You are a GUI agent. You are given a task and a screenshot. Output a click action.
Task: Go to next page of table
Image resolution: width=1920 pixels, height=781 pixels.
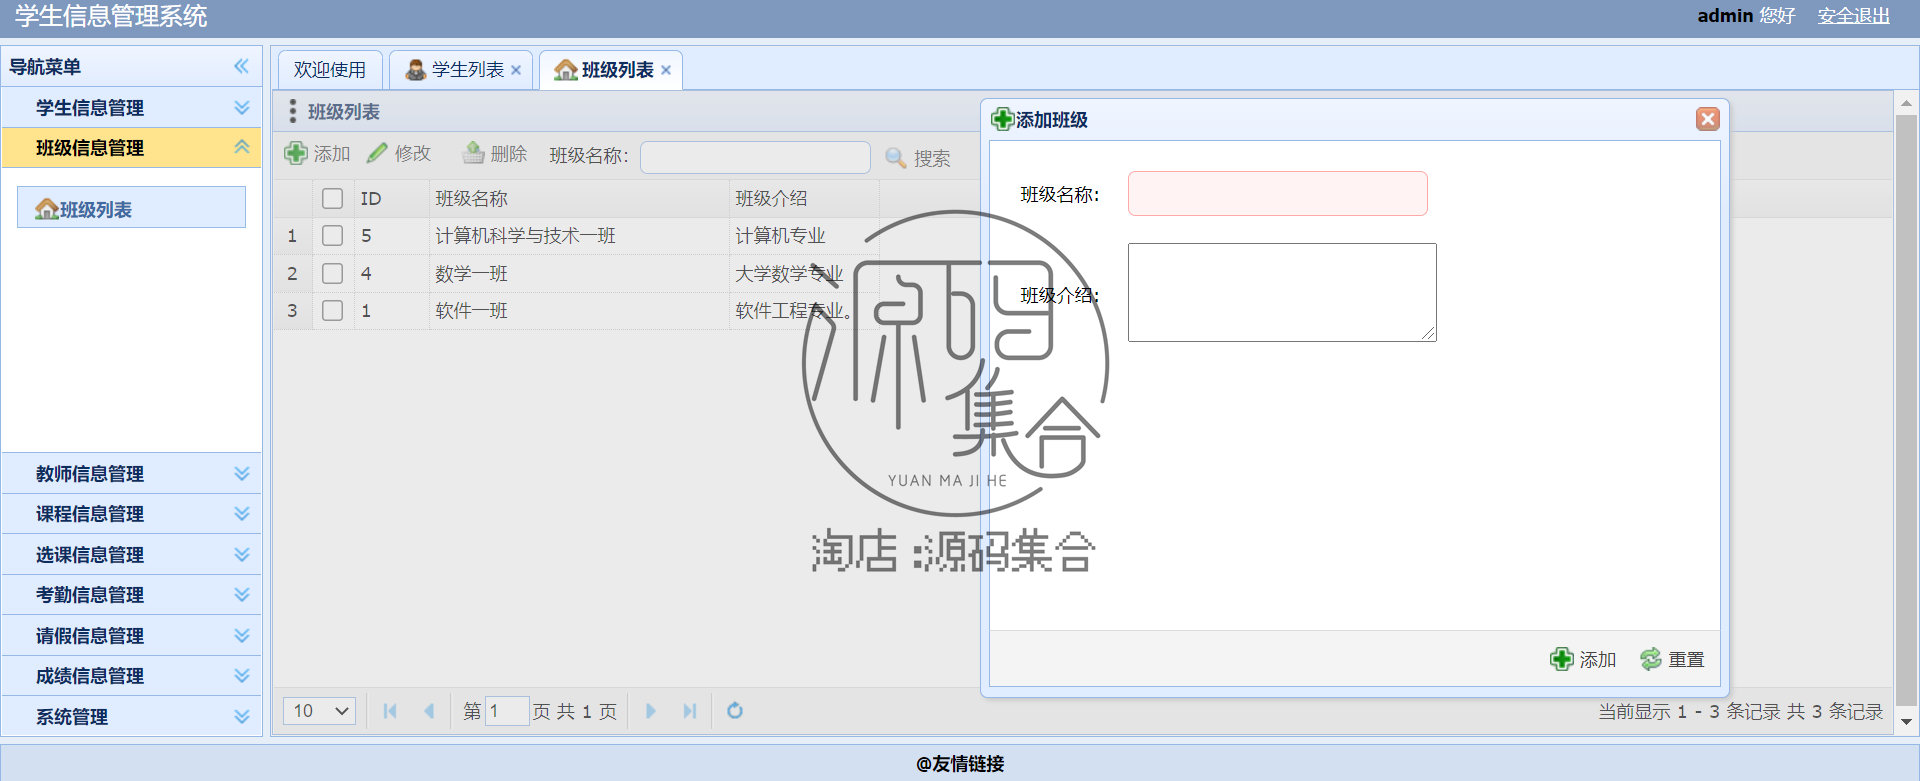pyautogui.click(x=651, y=711)
